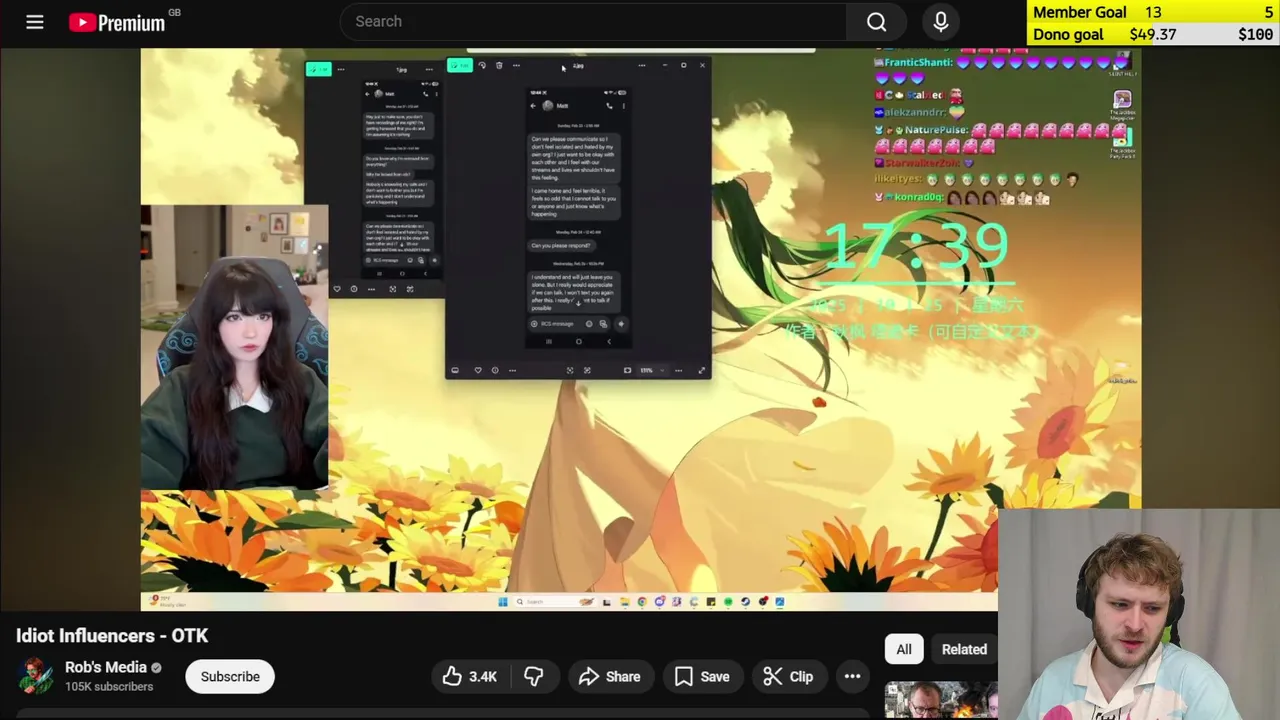Select the All filter chip
The height and width of the screenshot is (720, 1280).
(x=904, y=649)
